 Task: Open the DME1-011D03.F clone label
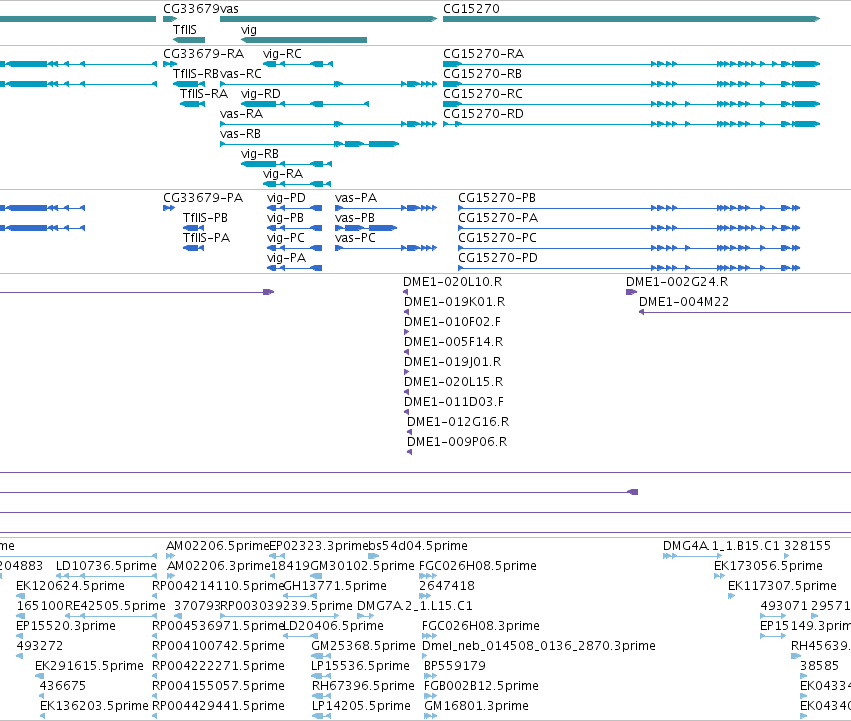pyautogui.click(x=454, y=402)
